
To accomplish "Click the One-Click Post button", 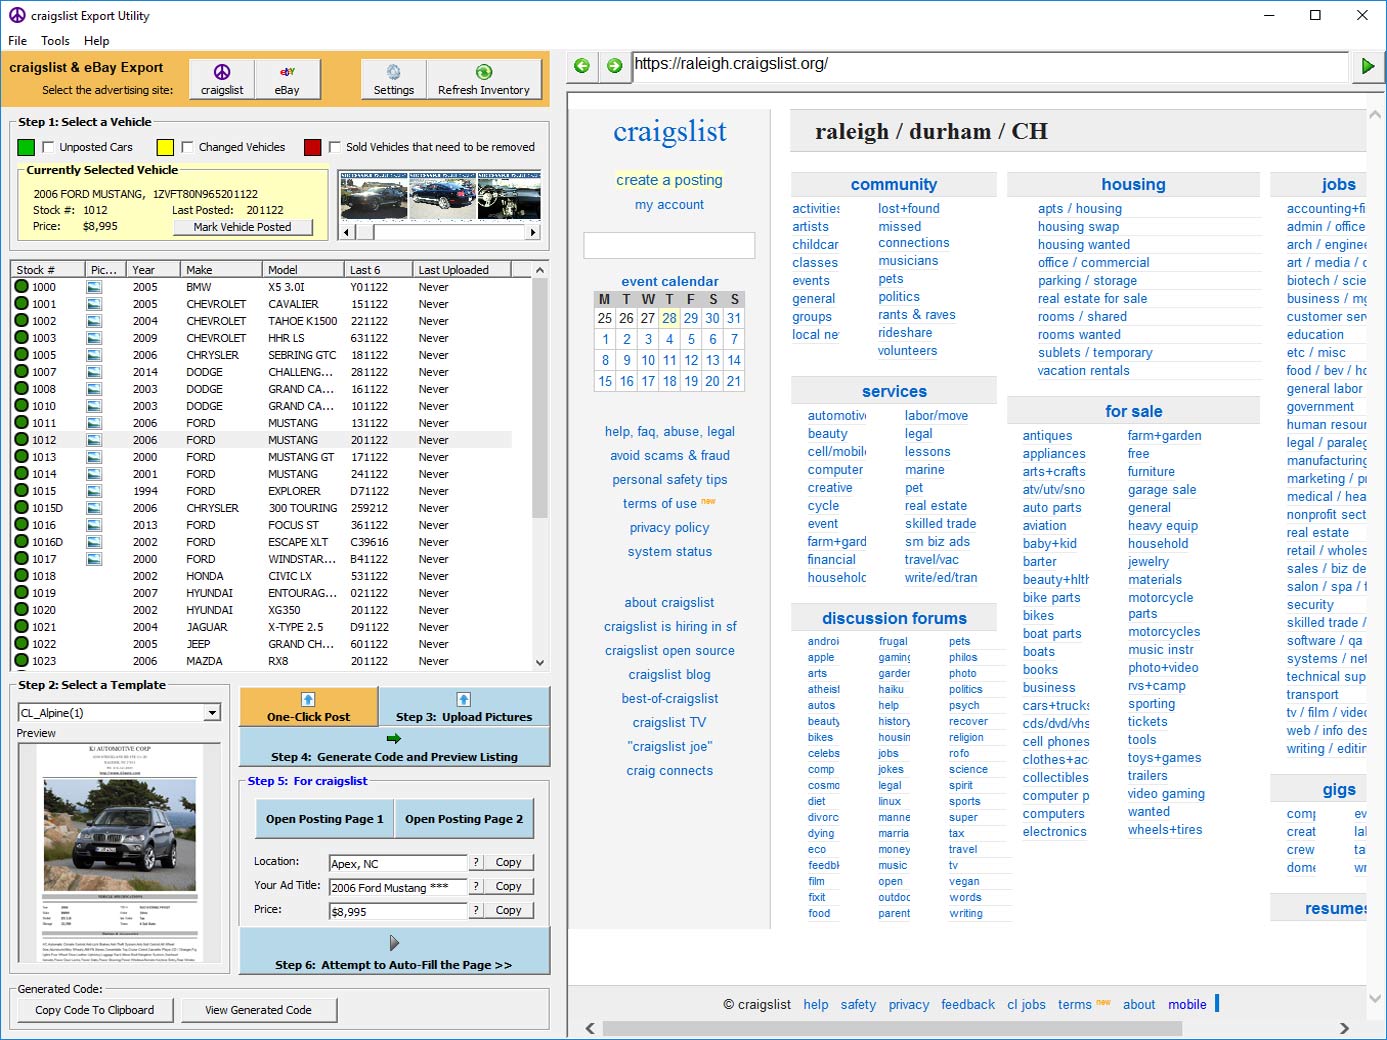I will tap(308, 707).
